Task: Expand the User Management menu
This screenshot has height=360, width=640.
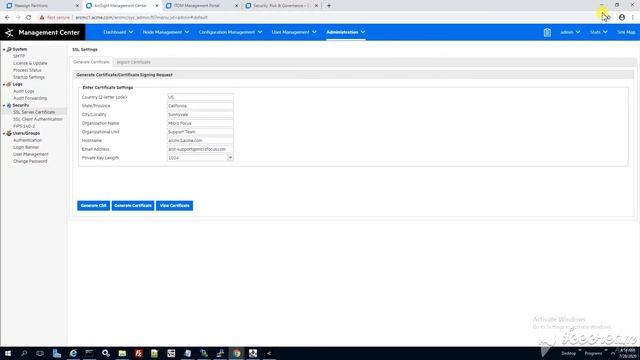Action: coord(294,32)
